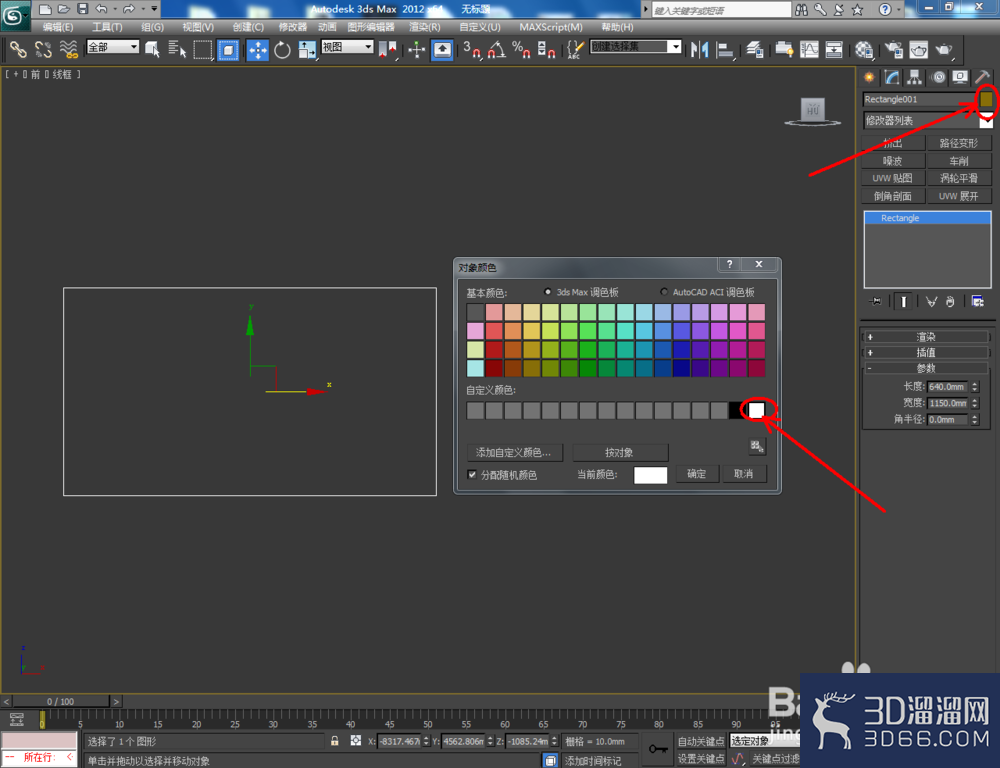Click the Pin Stack icon
This screenshot has height=768, width=1000.
[x=876, y=301]
